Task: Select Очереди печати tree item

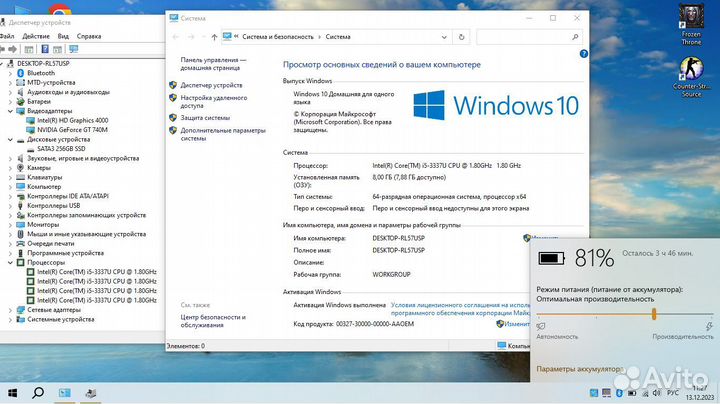Action: [51, 244]
